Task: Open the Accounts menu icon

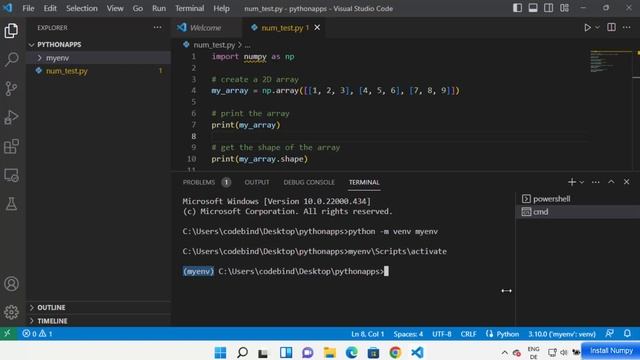Action: [11, 284]
